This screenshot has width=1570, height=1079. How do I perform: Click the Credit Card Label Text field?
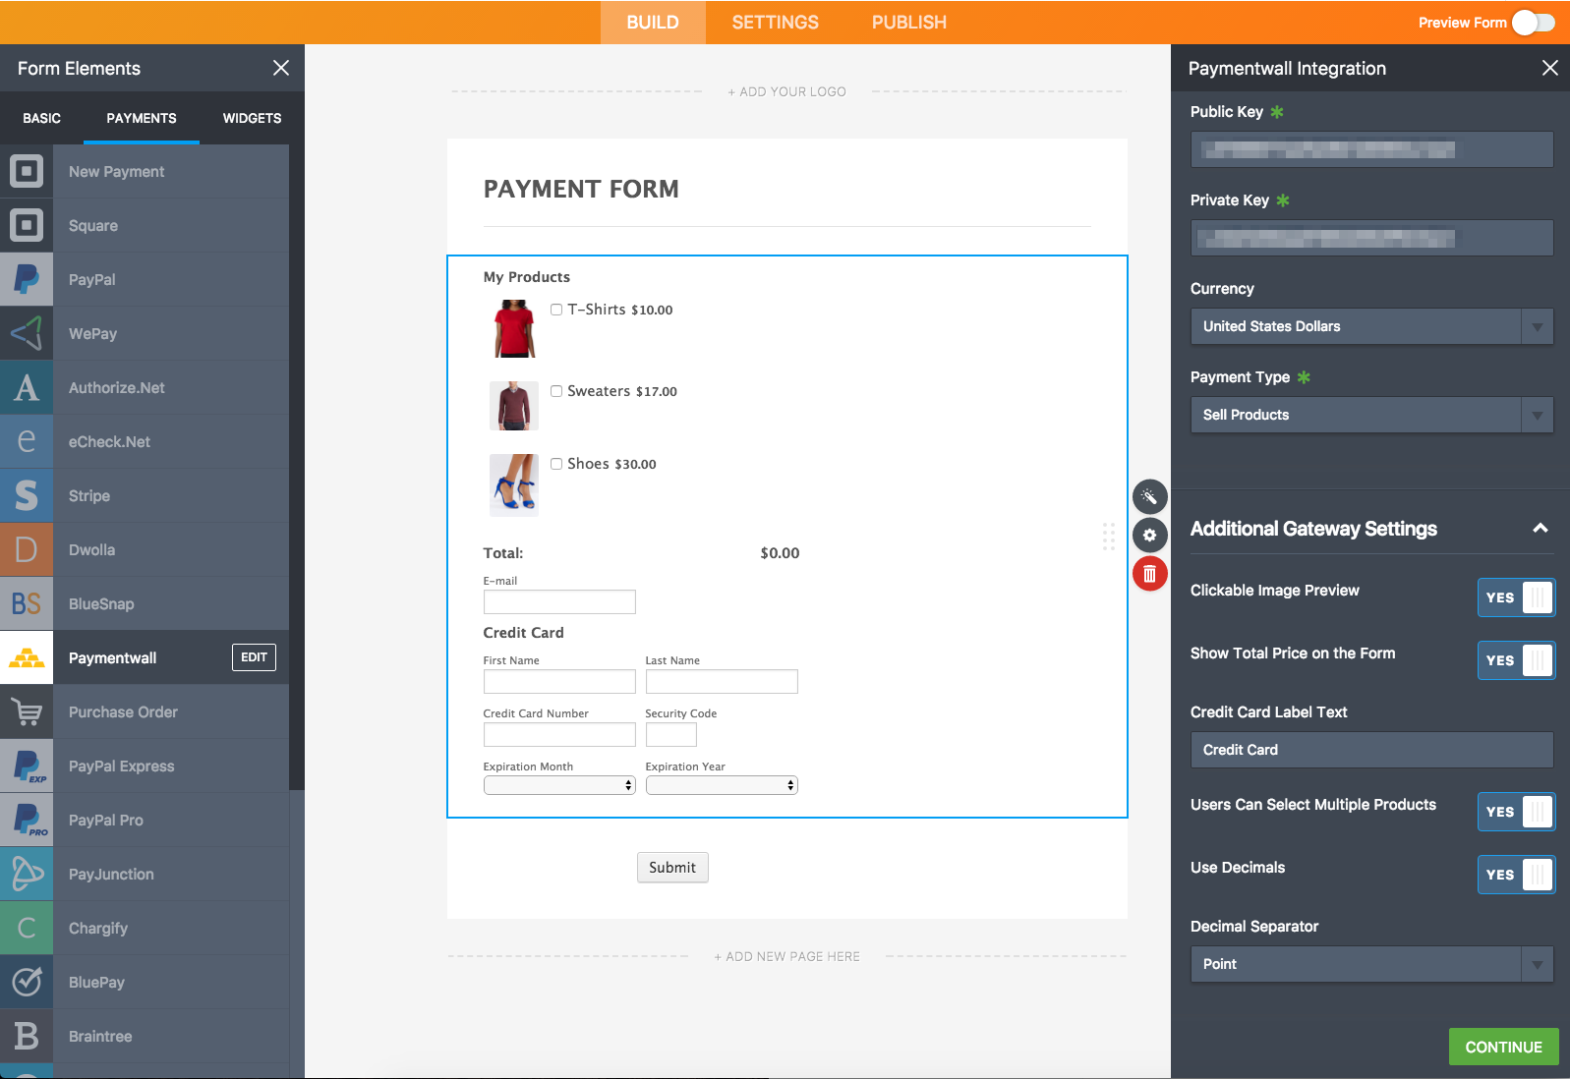1371,750
